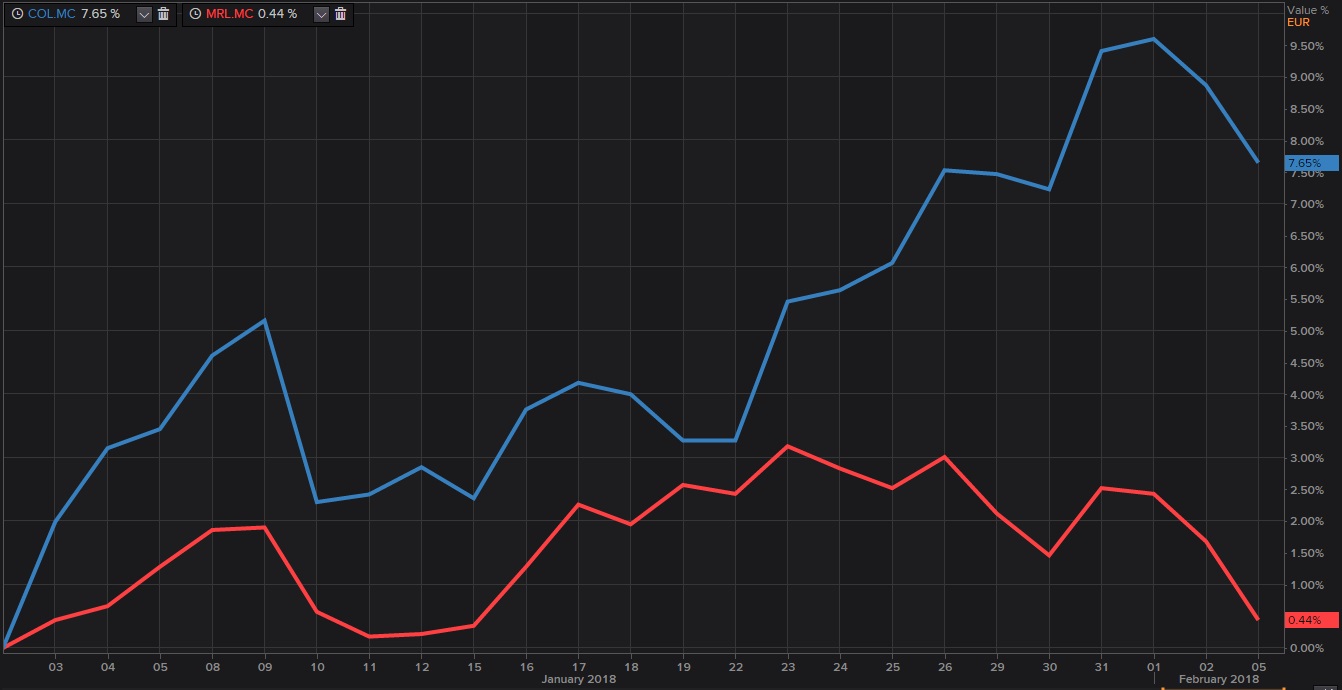Click the 0.00% y-axis label
This screenshot has width=1342, height=690.
tap(1306, 648)
